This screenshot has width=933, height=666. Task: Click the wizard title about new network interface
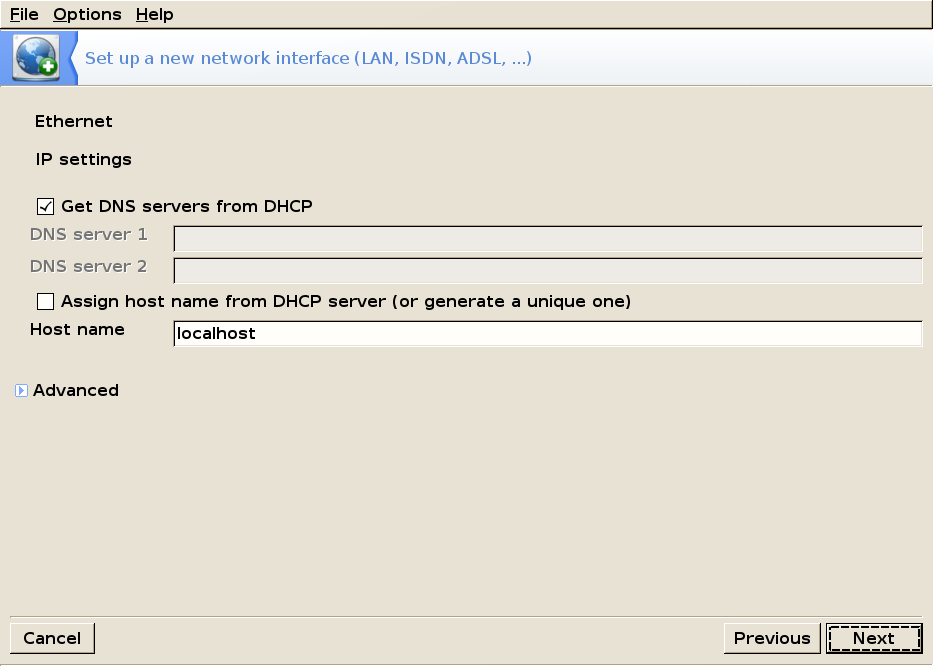[x=308, y=58]
